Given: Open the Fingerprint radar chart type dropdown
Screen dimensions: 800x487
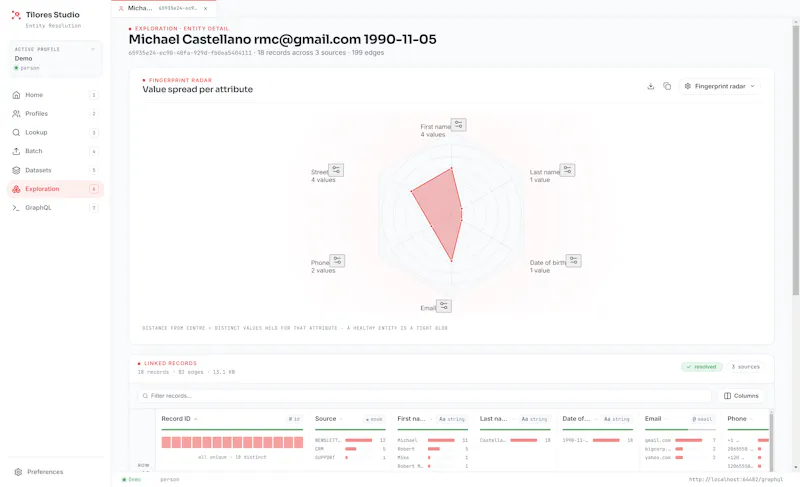Looking at the screenshot, I should [x=719, y=86].
